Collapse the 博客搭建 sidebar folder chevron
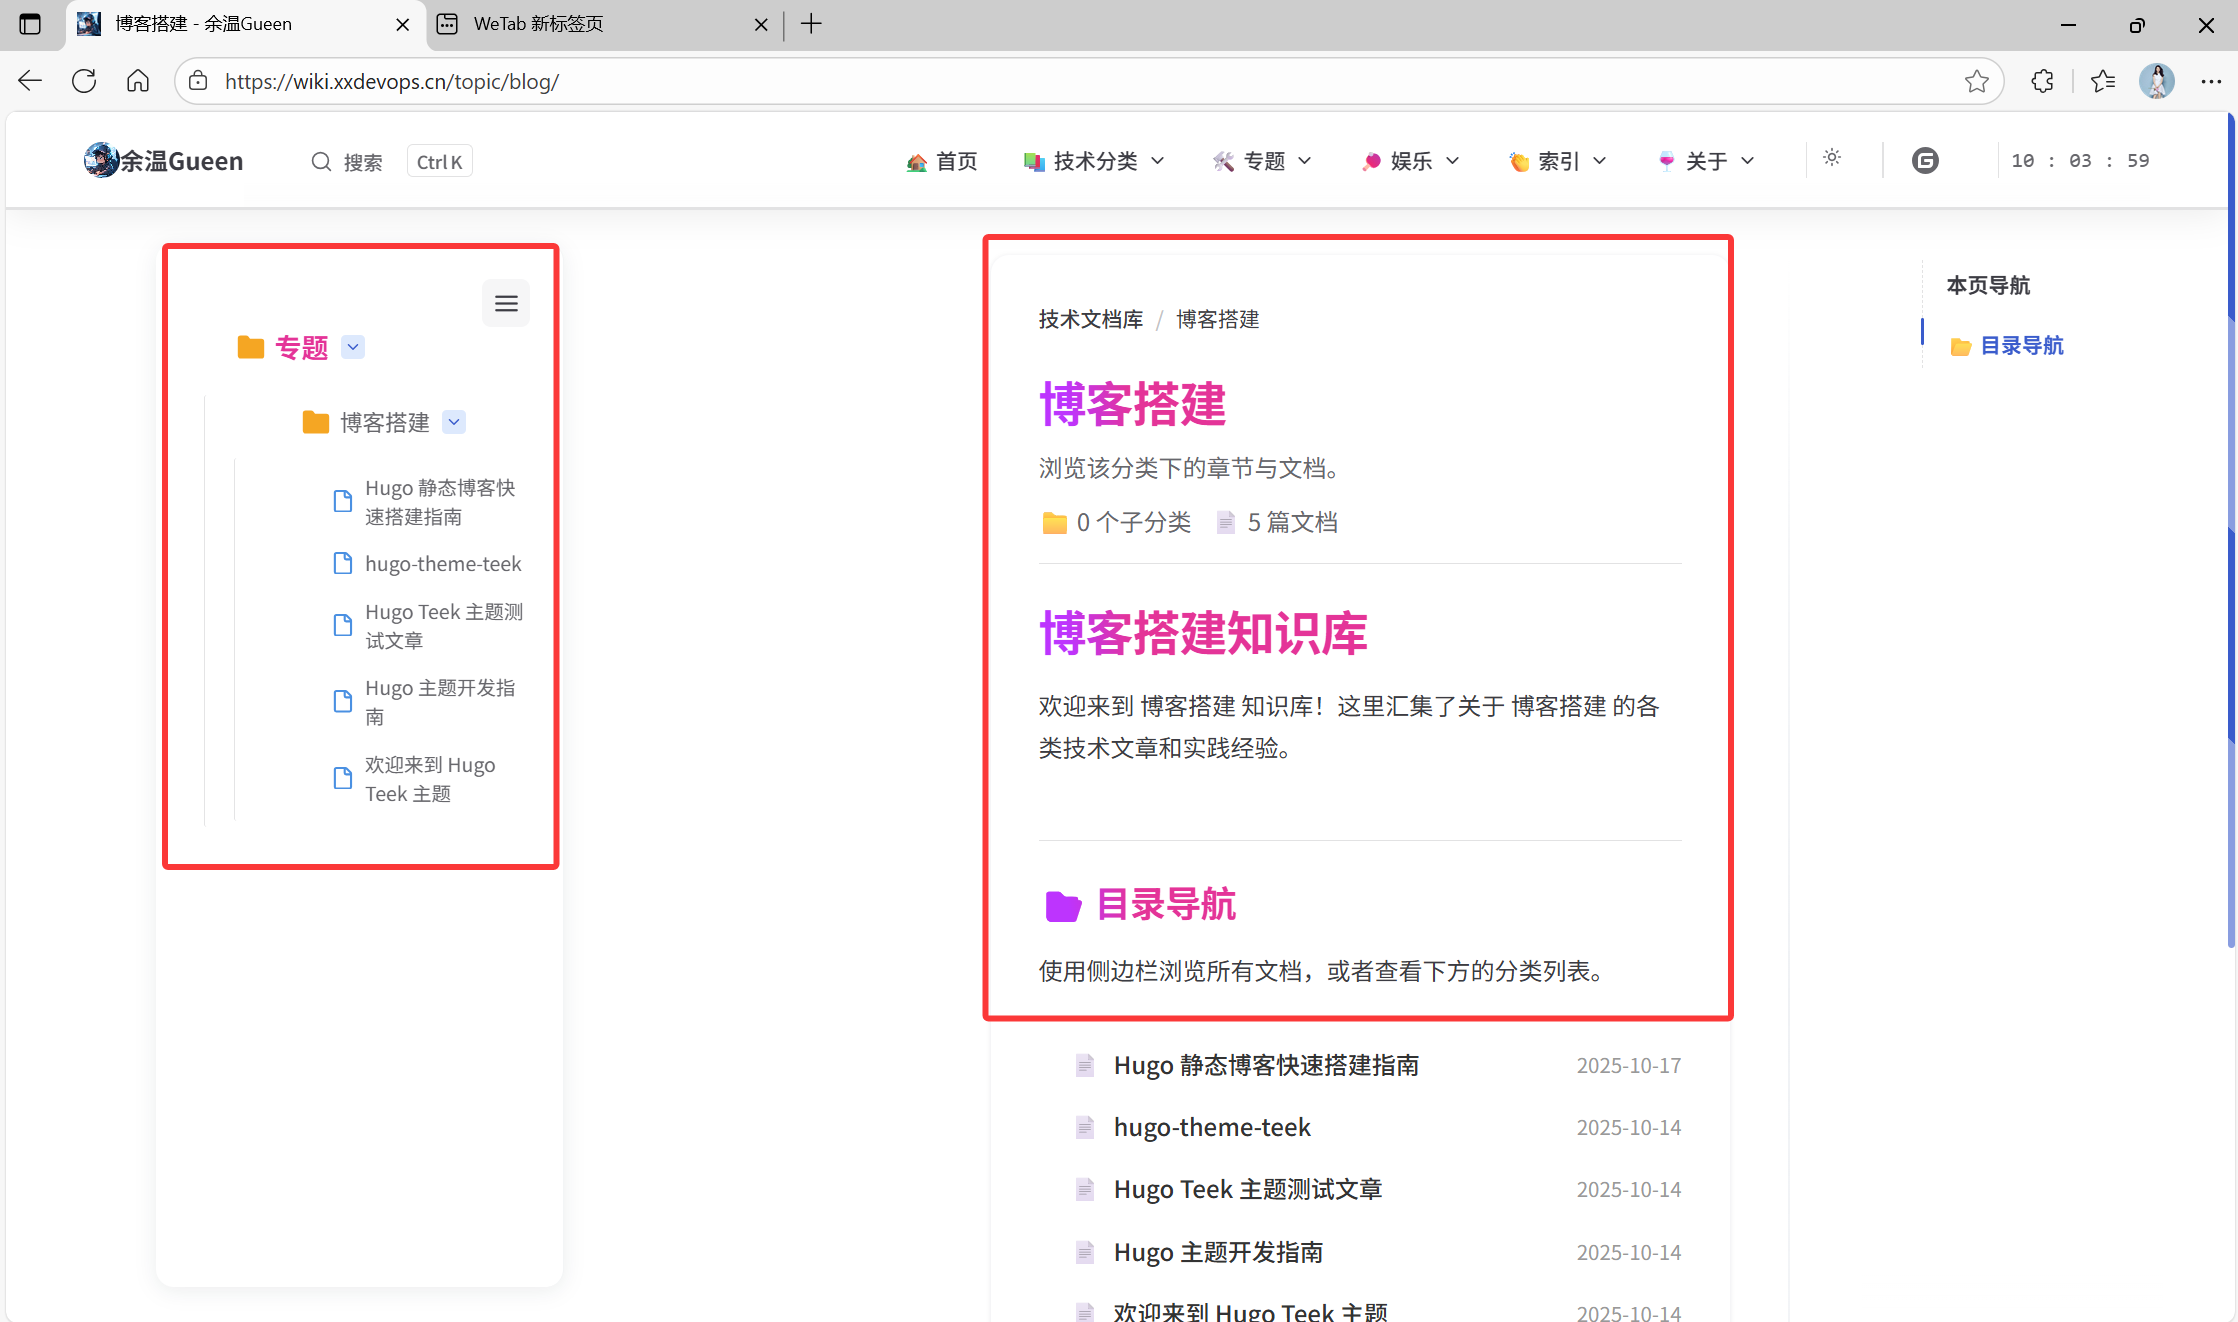The width and height of the screenshot is (2238, 1322). (x=454, y=422)
